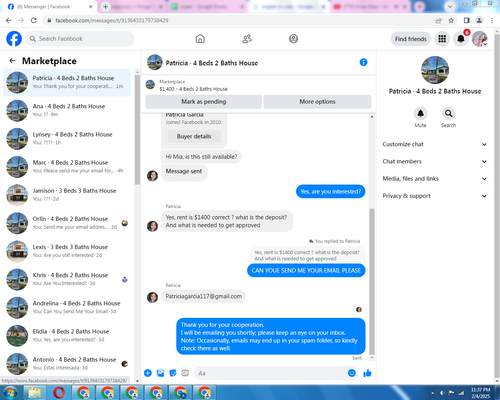Viewport: 500px width, 400px height.
Task: Open browser side panel icon
Action: pos(467,20)
